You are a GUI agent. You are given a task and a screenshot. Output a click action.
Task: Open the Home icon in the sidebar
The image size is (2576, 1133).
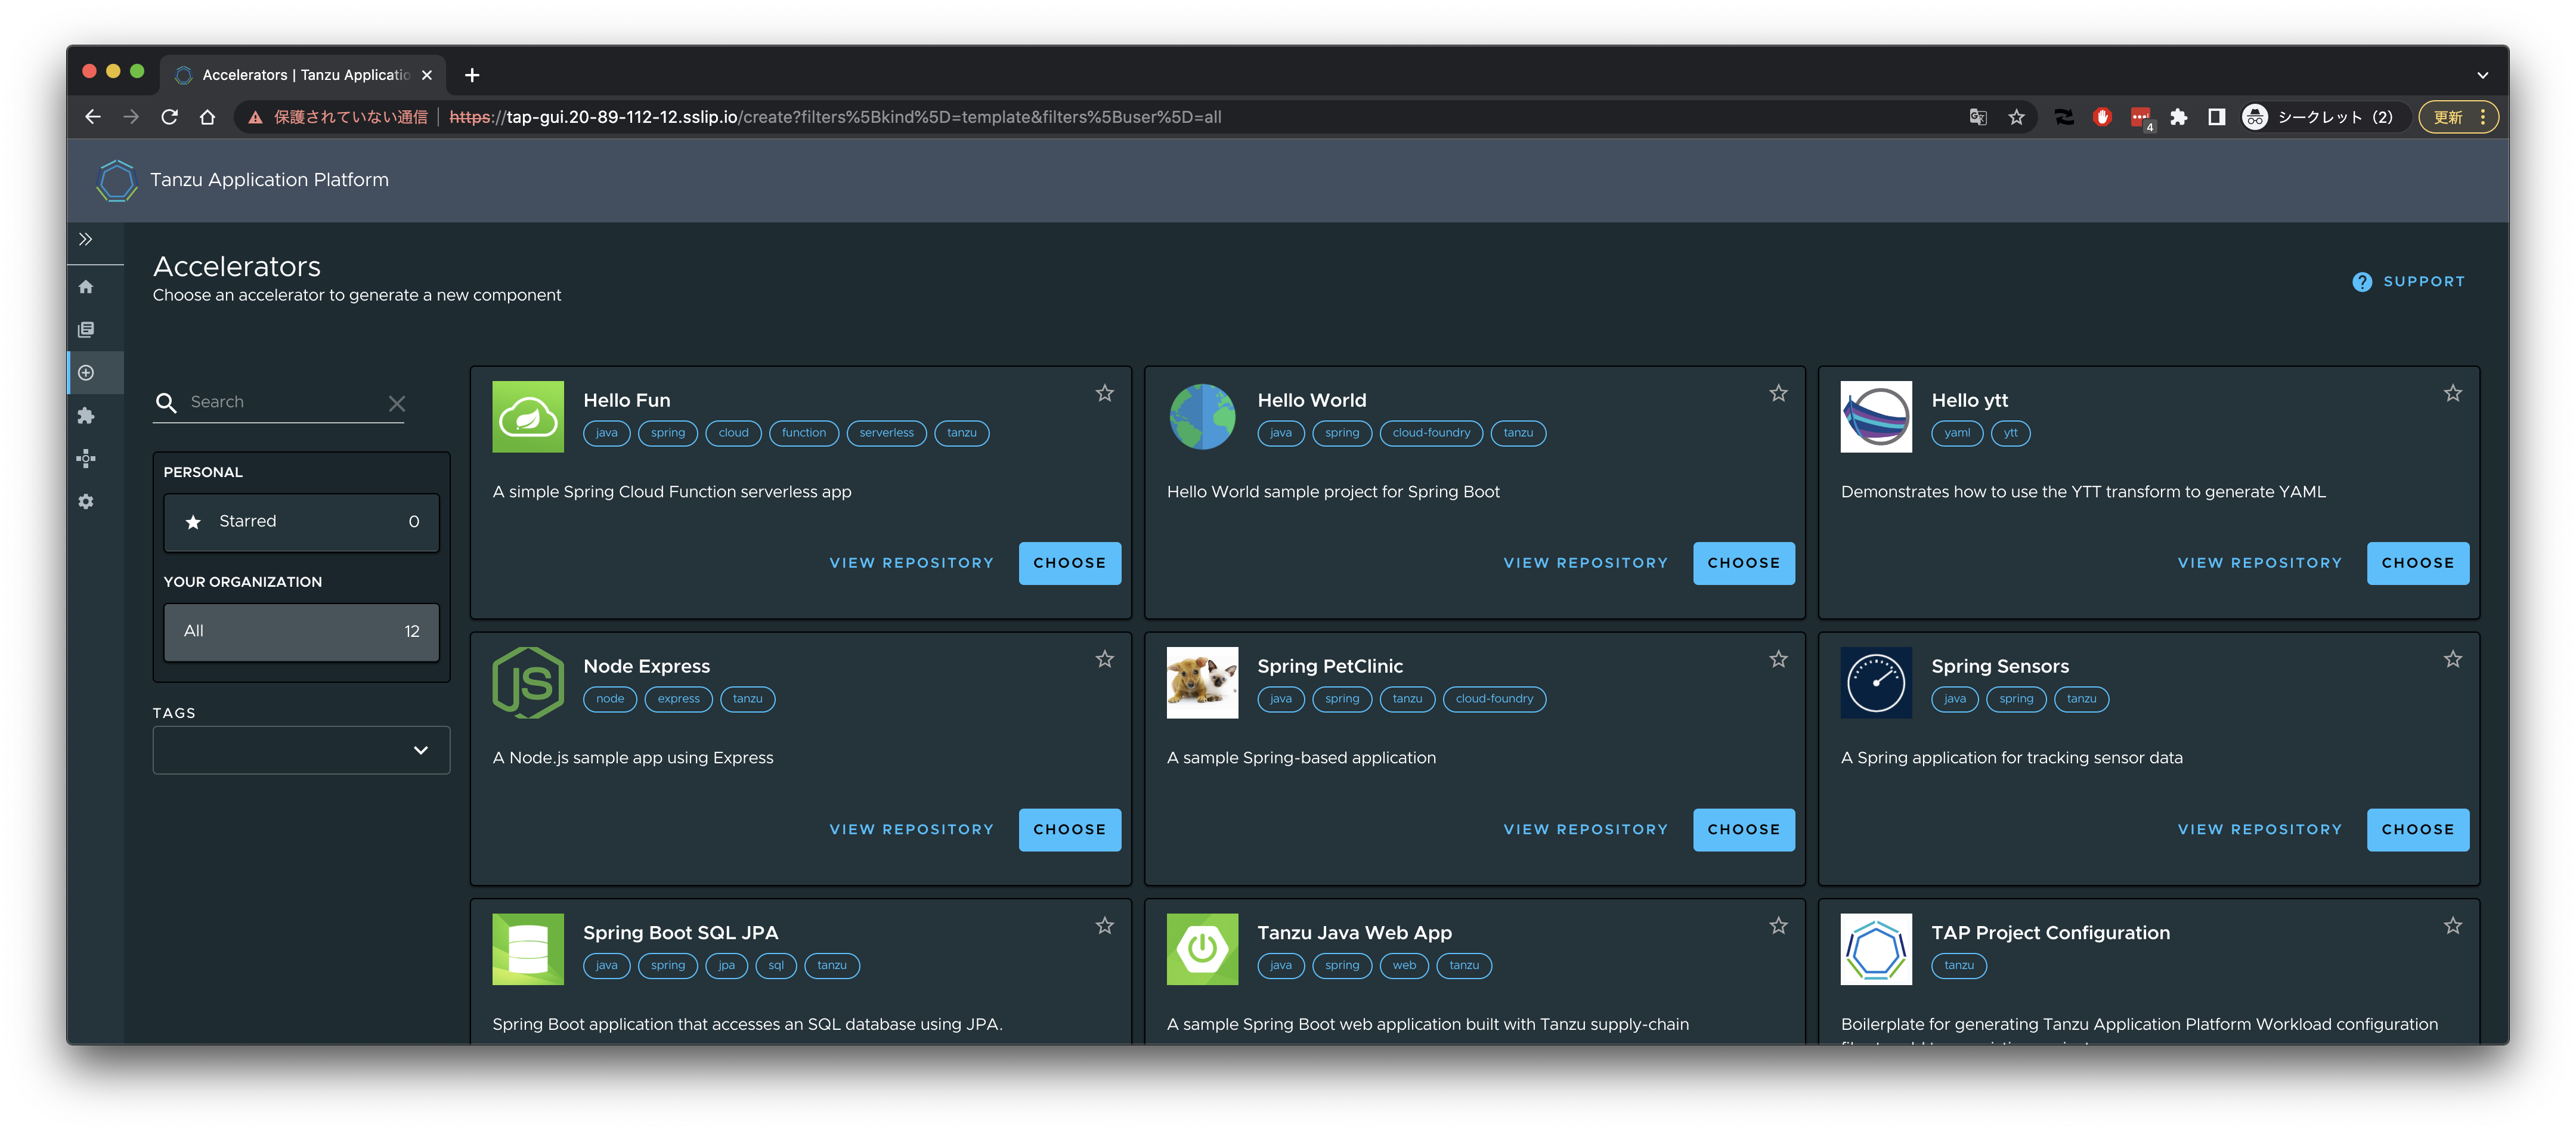pos(86,287)
